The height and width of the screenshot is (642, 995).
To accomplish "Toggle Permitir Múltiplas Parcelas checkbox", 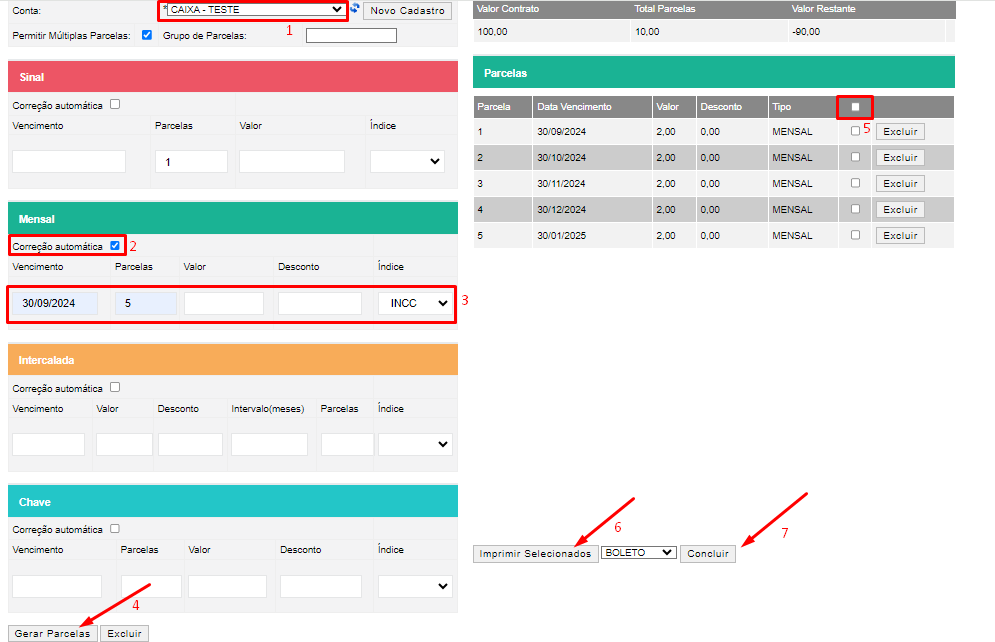I will 147,35.
